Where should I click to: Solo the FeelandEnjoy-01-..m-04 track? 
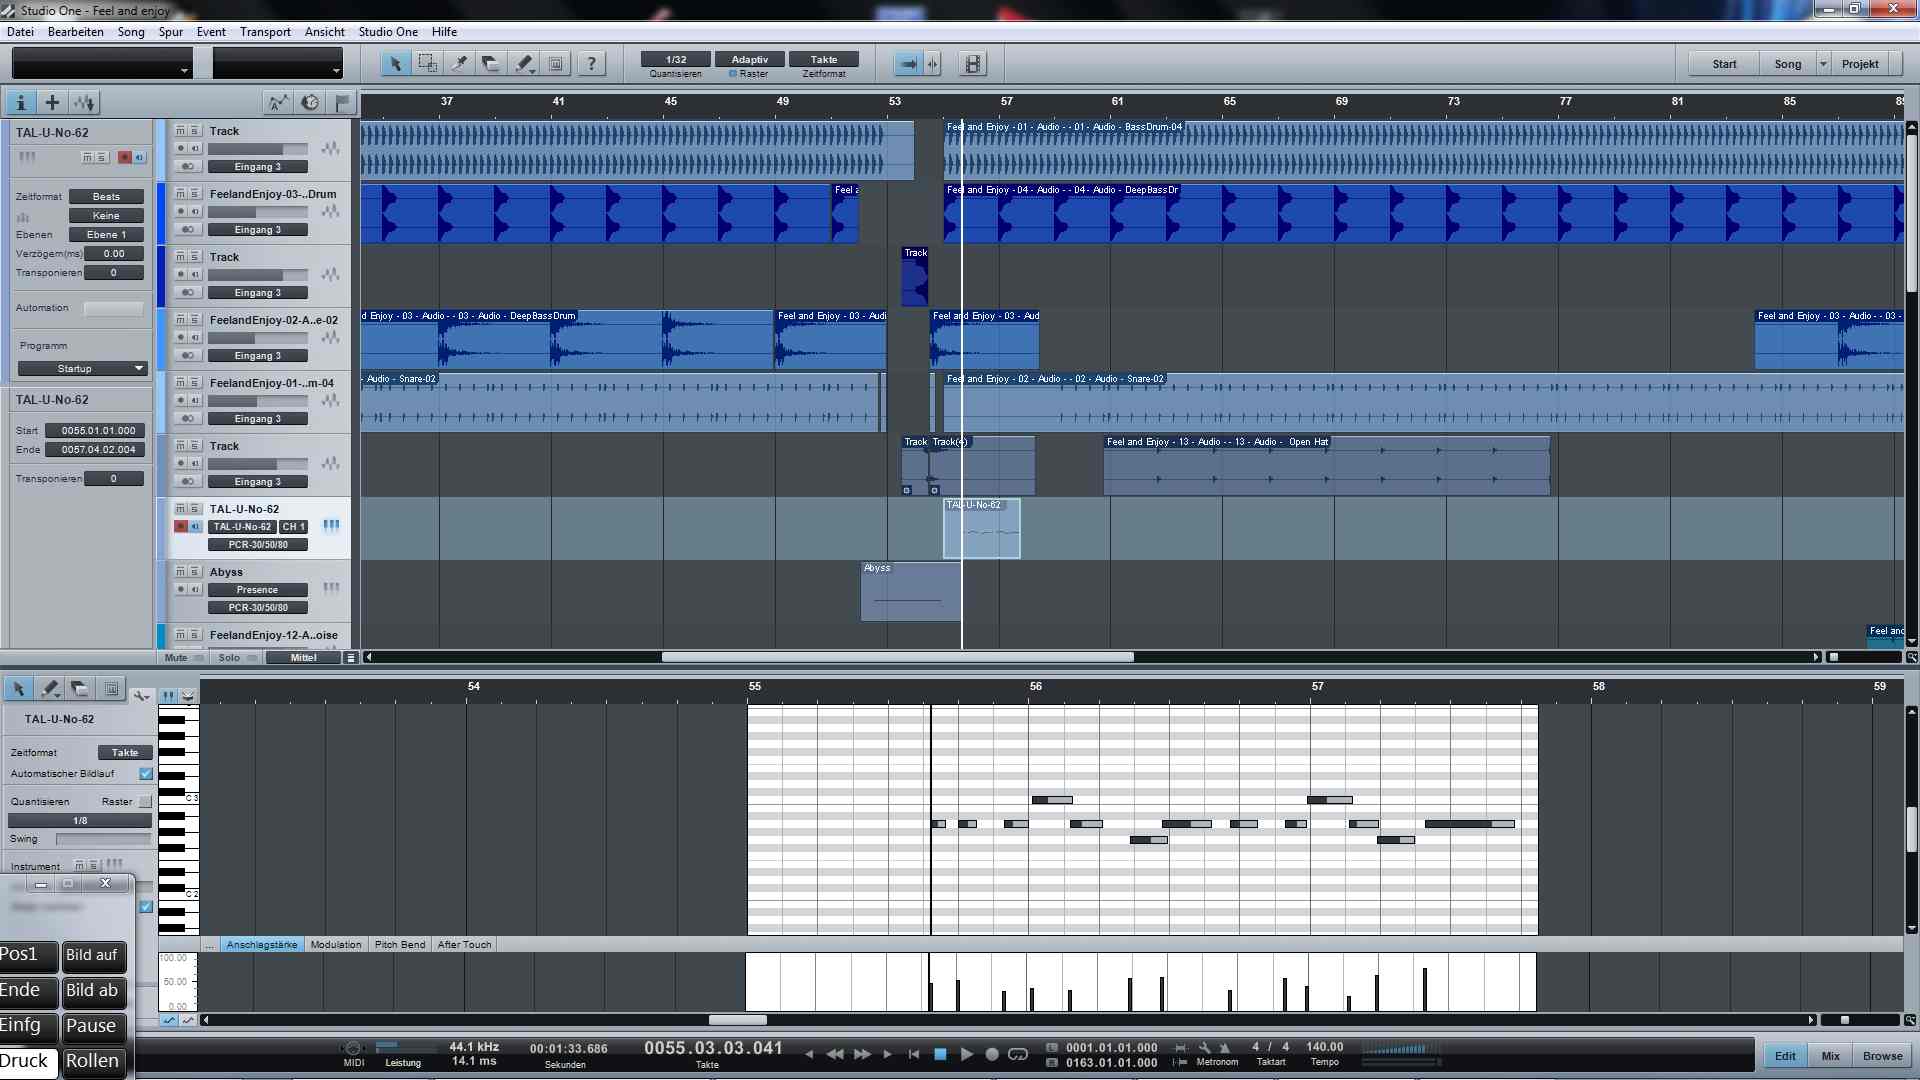click(194, 383)
